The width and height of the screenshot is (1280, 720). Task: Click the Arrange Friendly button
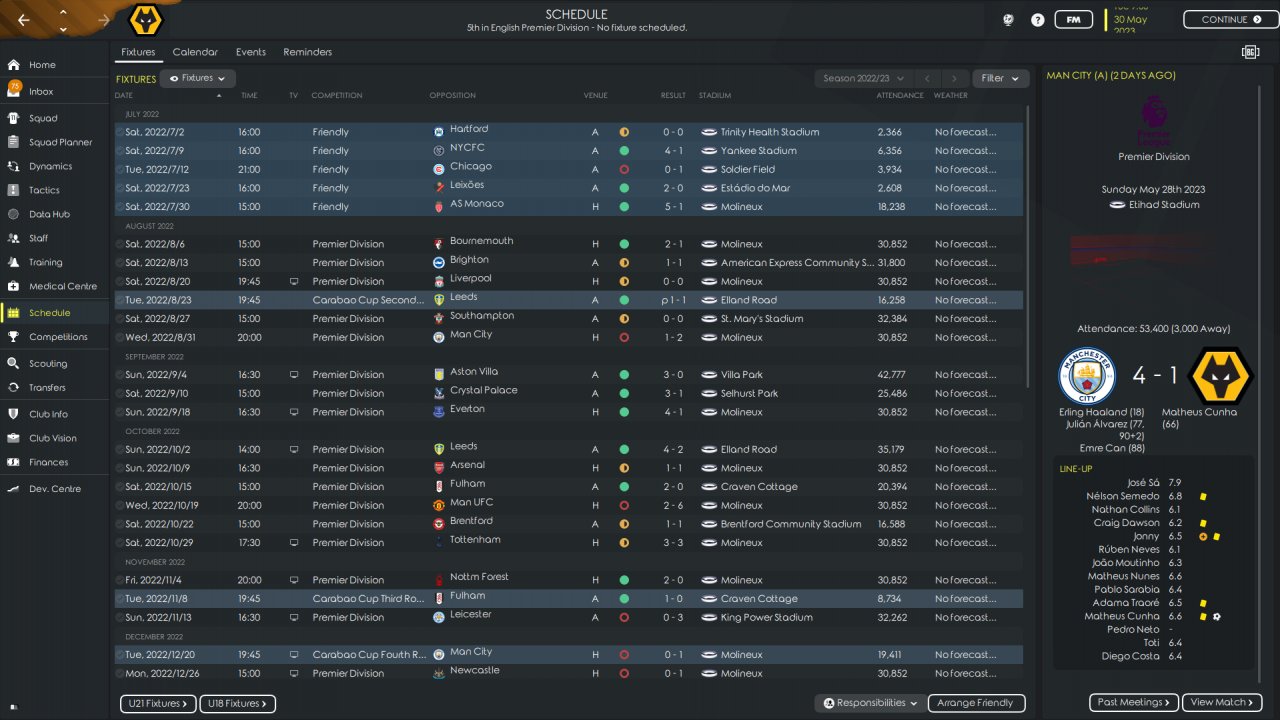click(x=976, y=703)
